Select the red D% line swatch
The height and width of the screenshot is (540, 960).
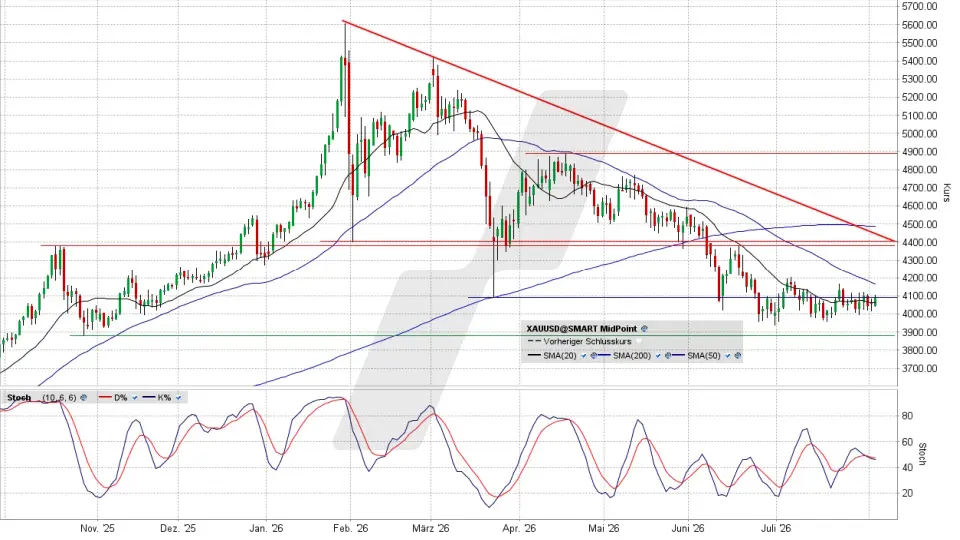(105, 397)
